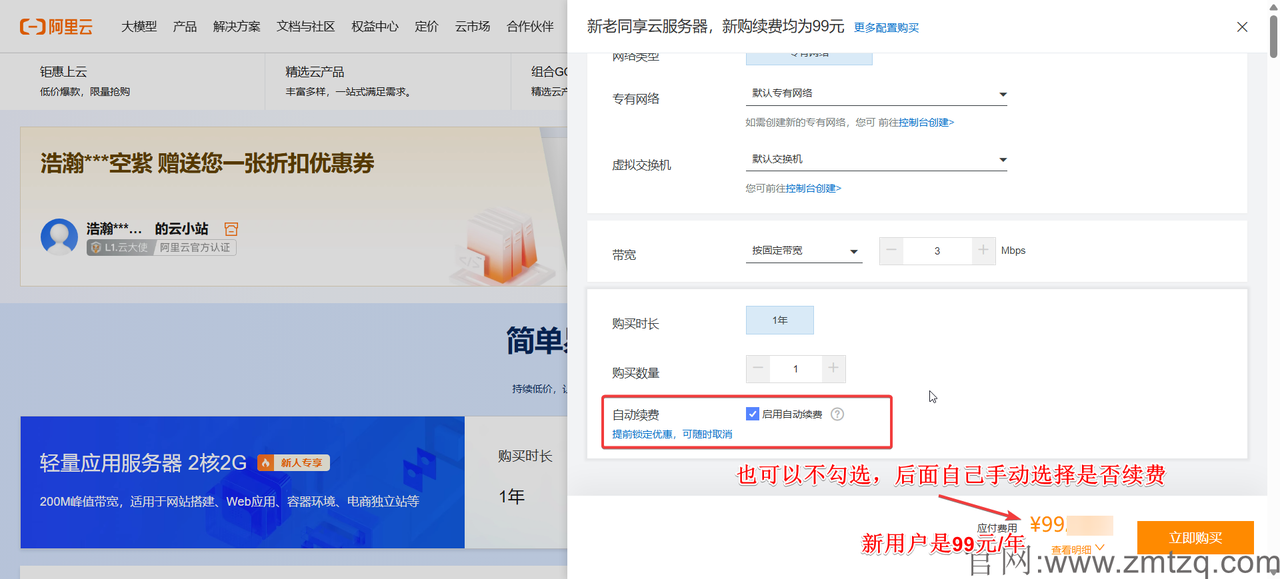
Task: Open the 权益中心 menu item
Action: [375, 27]
